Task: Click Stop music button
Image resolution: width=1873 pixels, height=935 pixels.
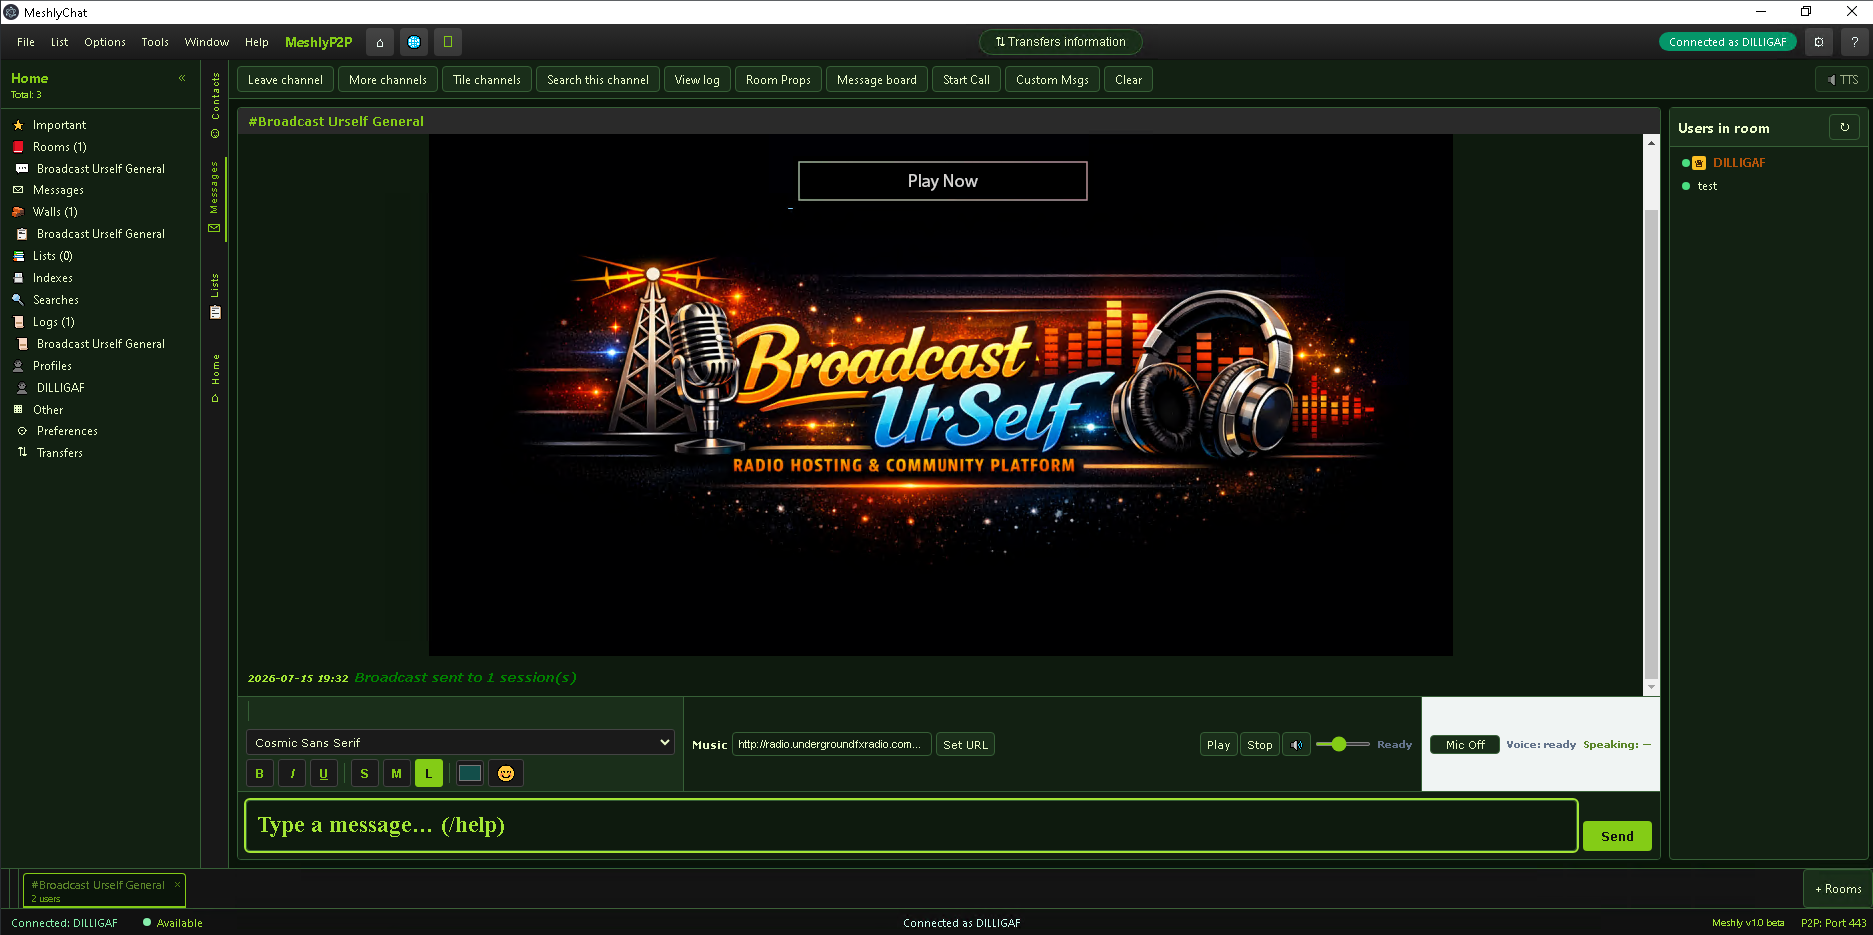Action: tap(1260, 744)
